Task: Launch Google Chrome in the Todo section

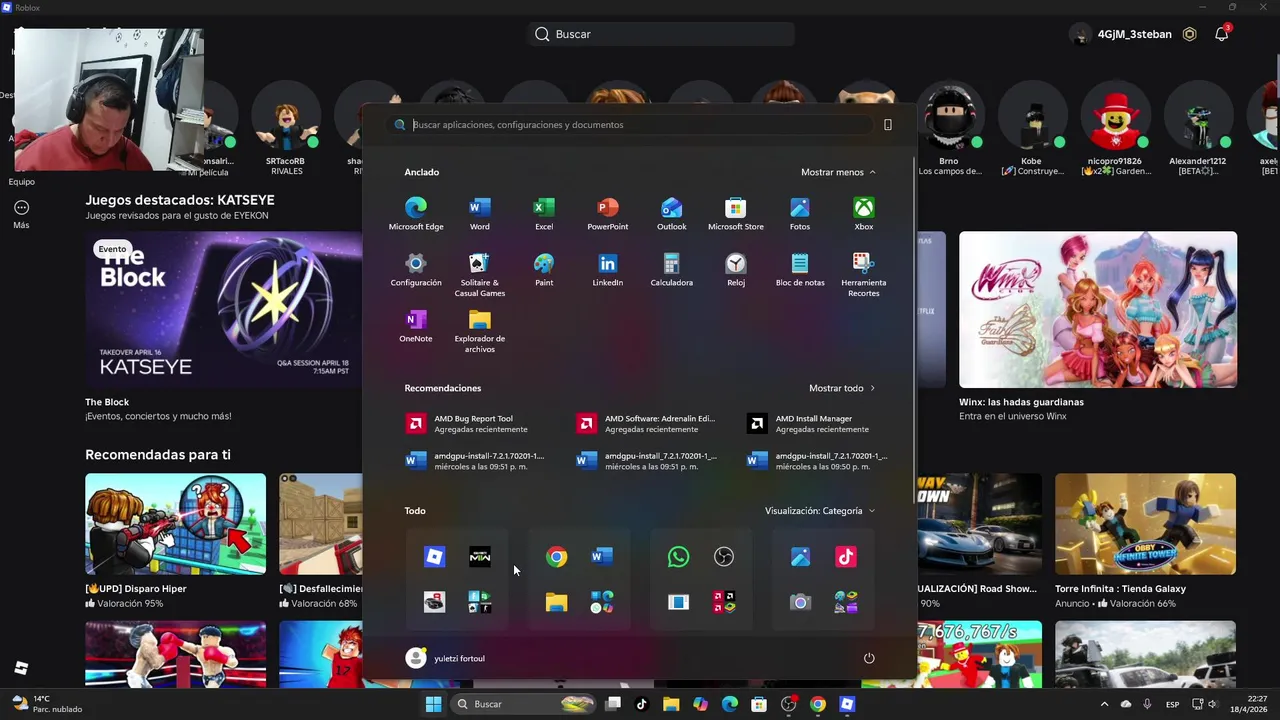Action: tap(556, 557)
